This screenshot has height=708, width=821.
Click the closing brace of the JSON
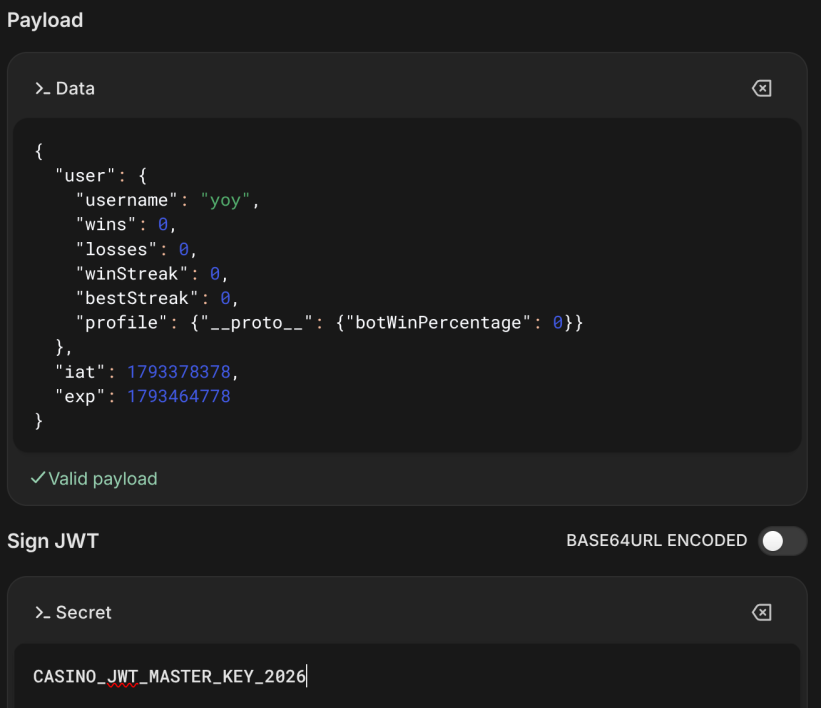tap(38, 421)
